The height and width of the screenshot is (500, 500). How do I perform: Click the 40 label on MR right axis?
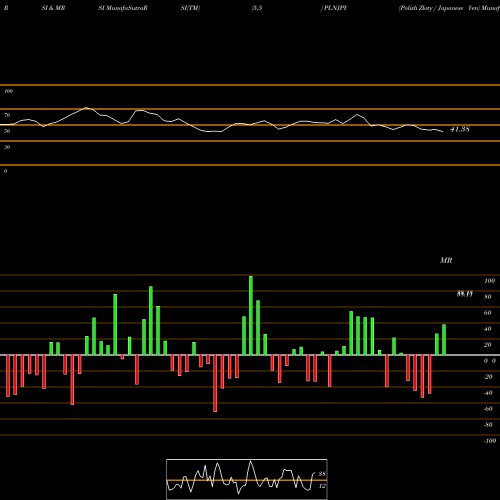487,329
